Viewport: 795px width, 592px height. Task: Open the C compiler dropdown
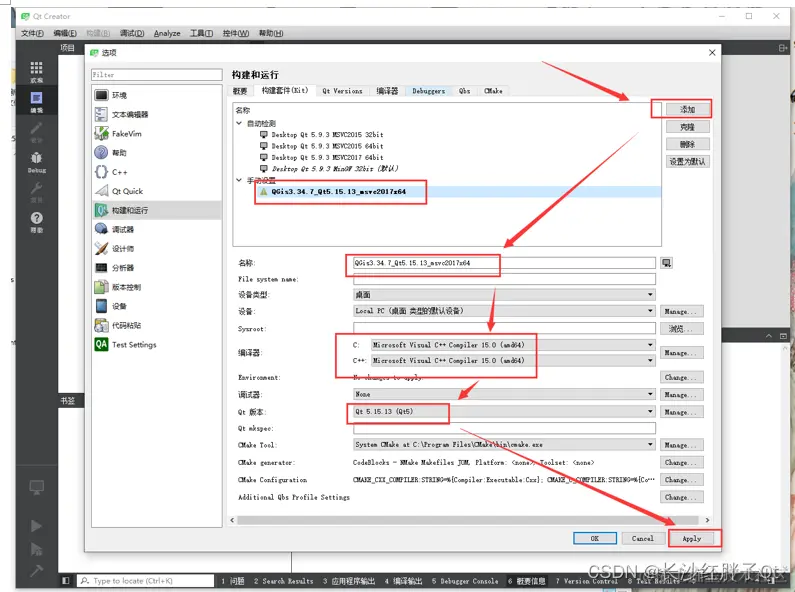click(x=513, y=345)
